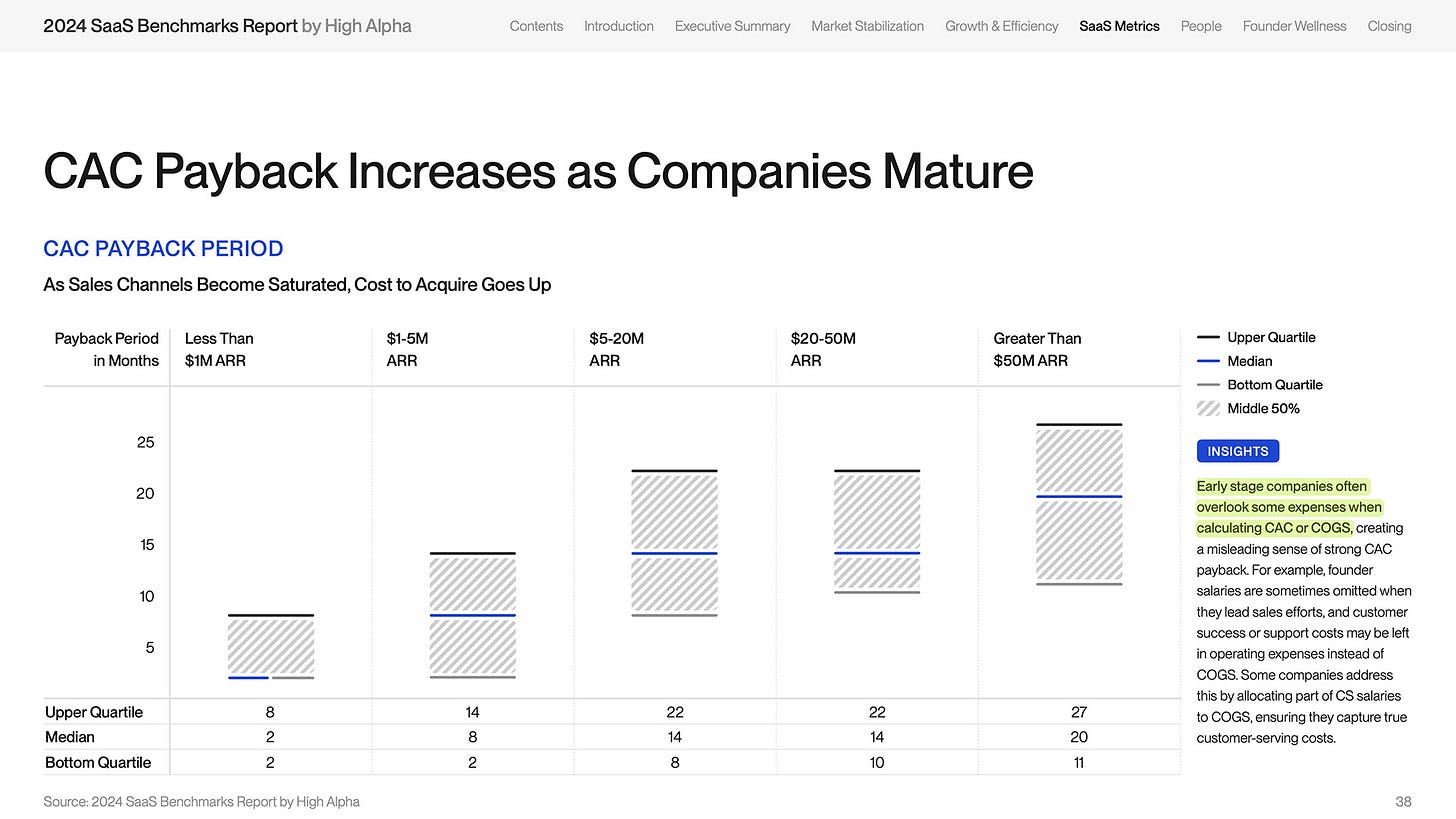Toggle Median line visibility in the legend

point(1207,361)
